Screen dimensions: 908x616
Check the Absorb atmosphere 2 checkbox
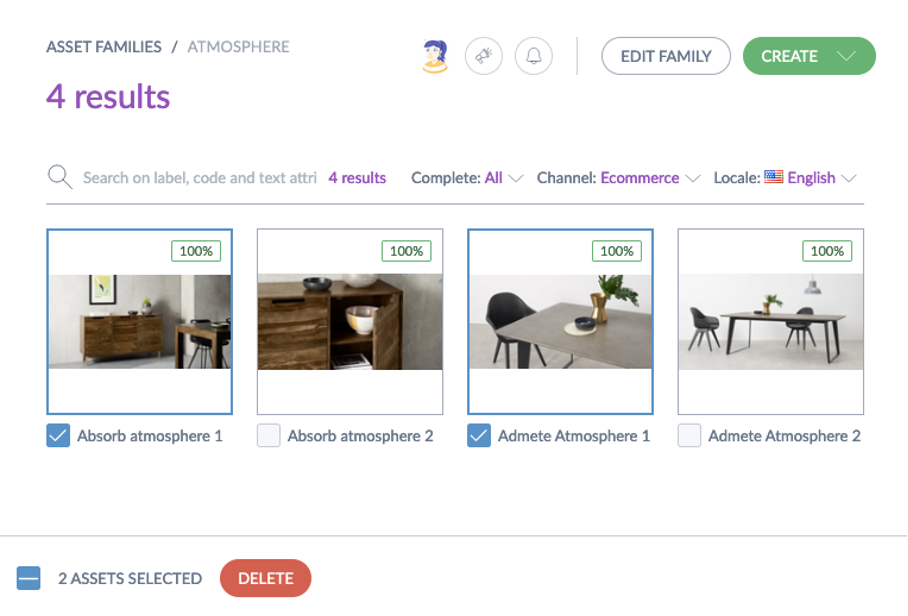(x=268, y=436)
